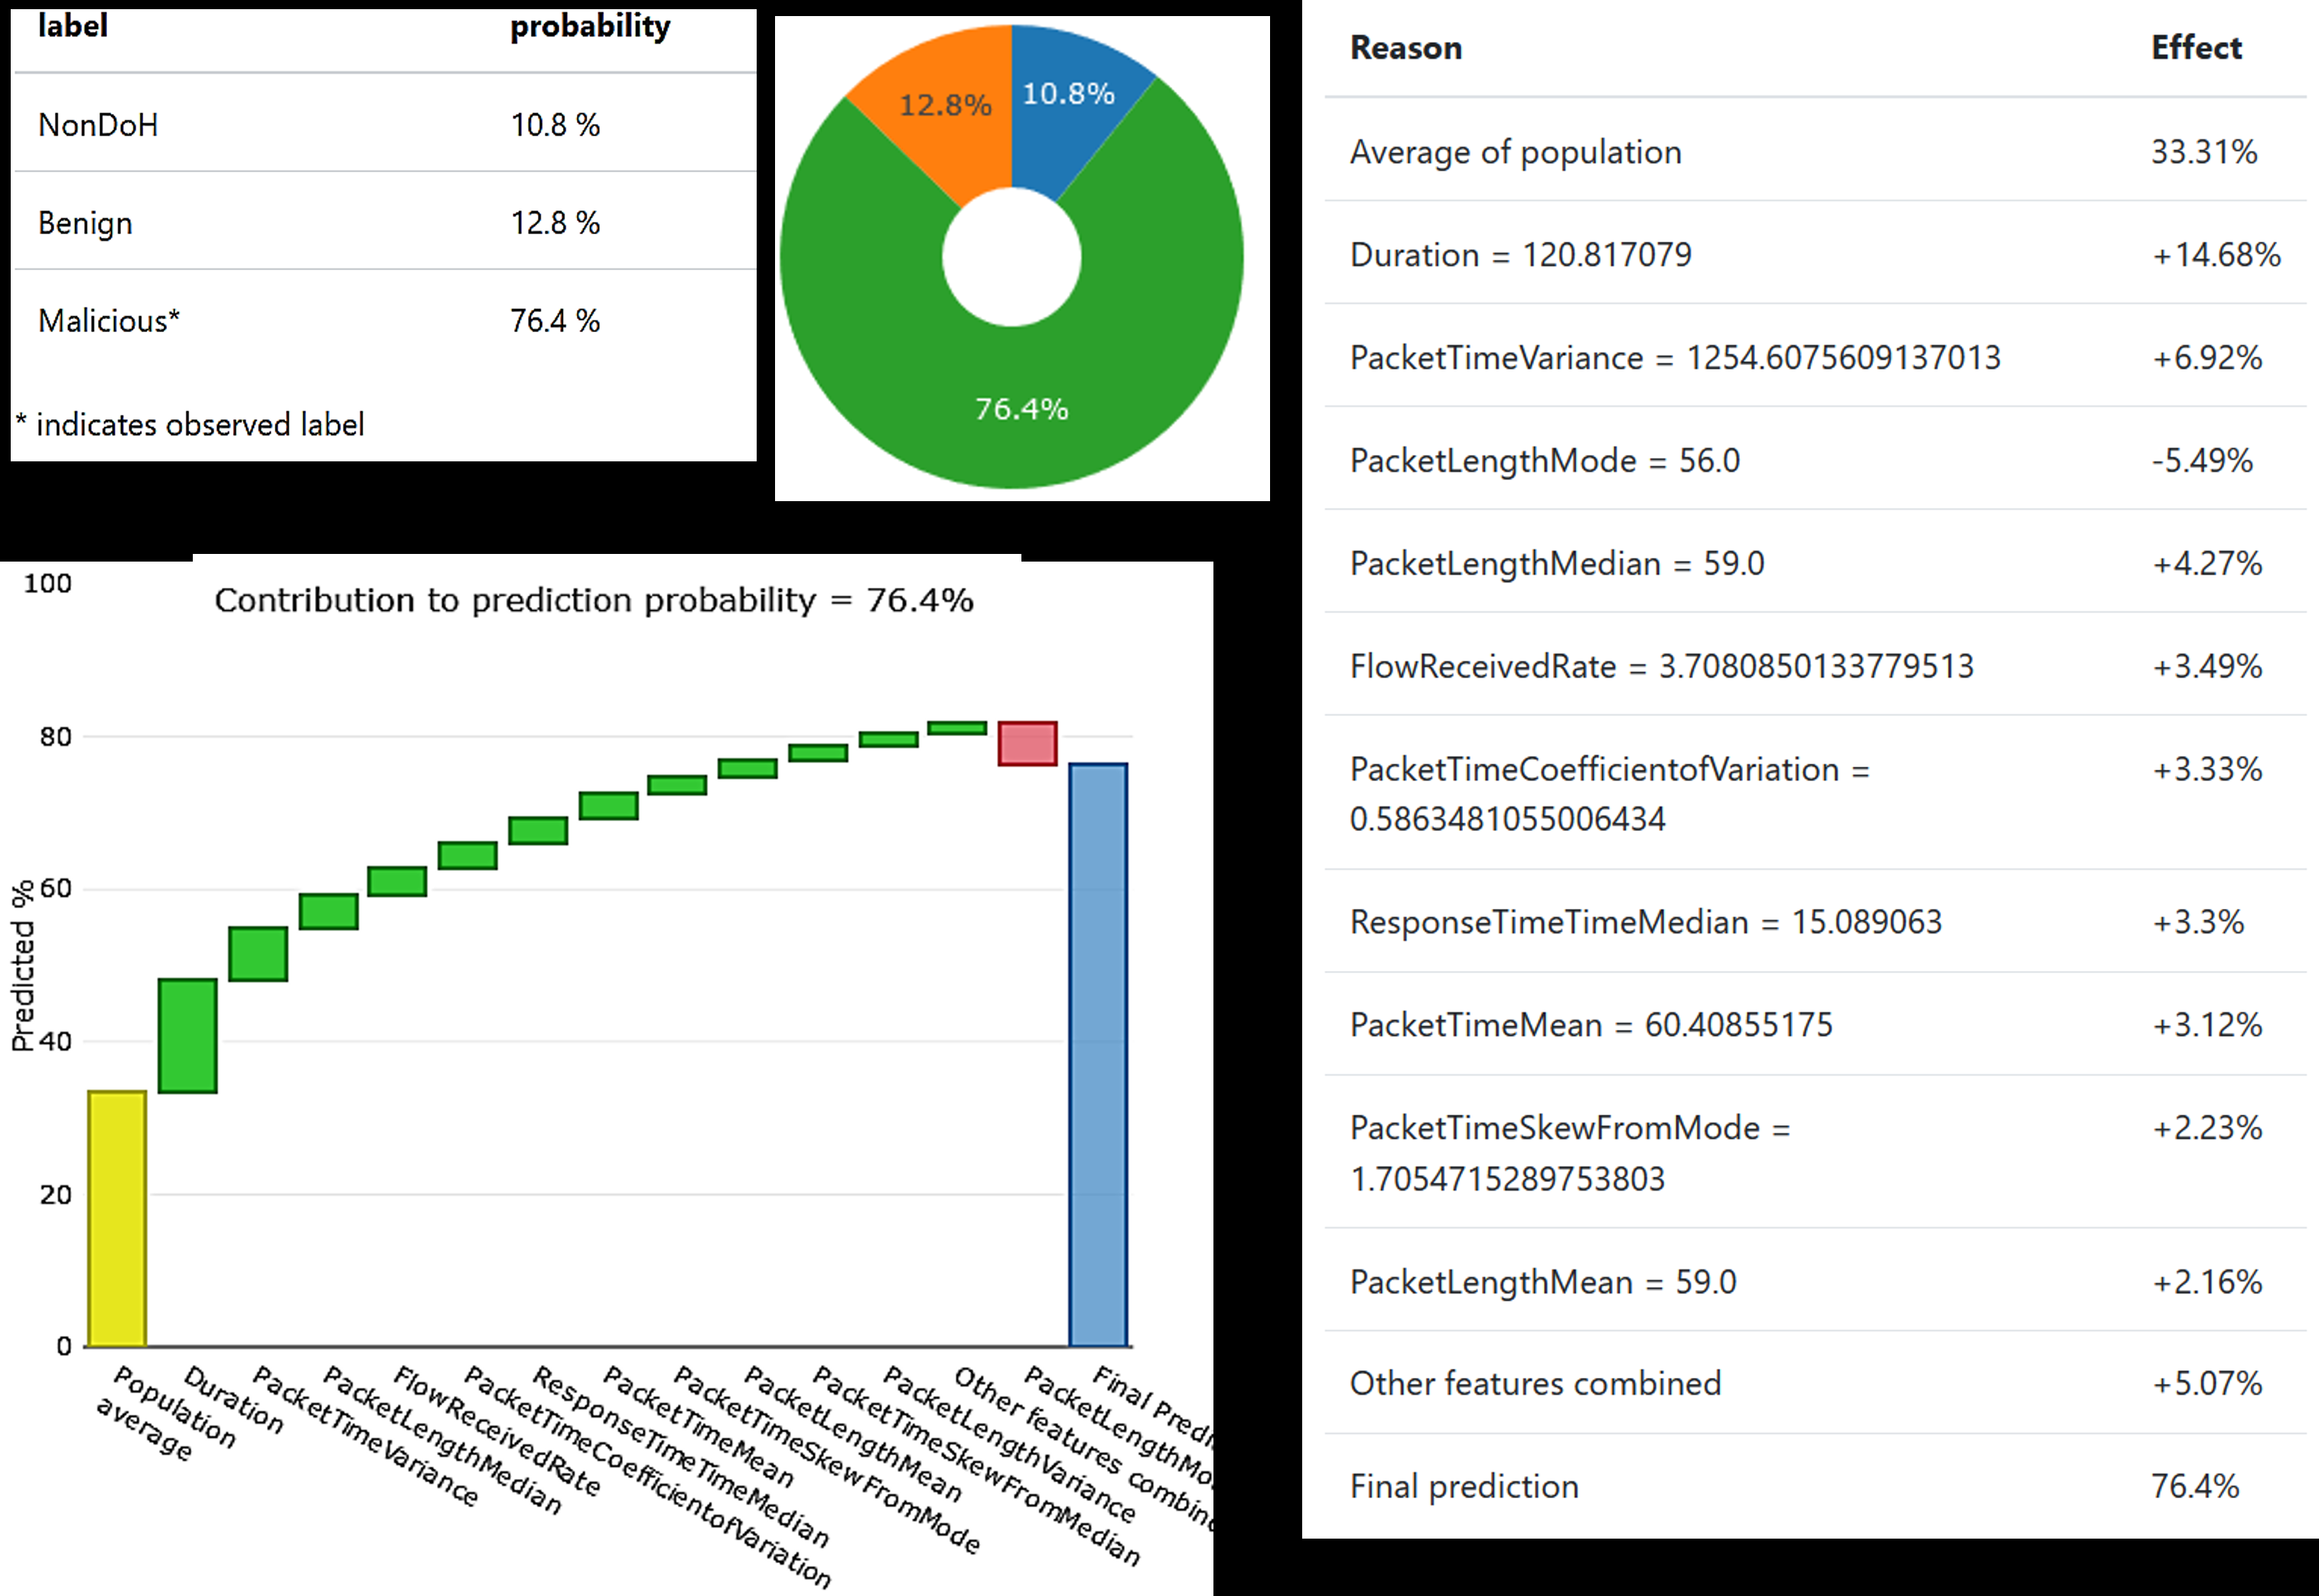Screen dimensions: 2319x1596
Task: Select the PacketTimeVariance reason row
Action: 1675,358
